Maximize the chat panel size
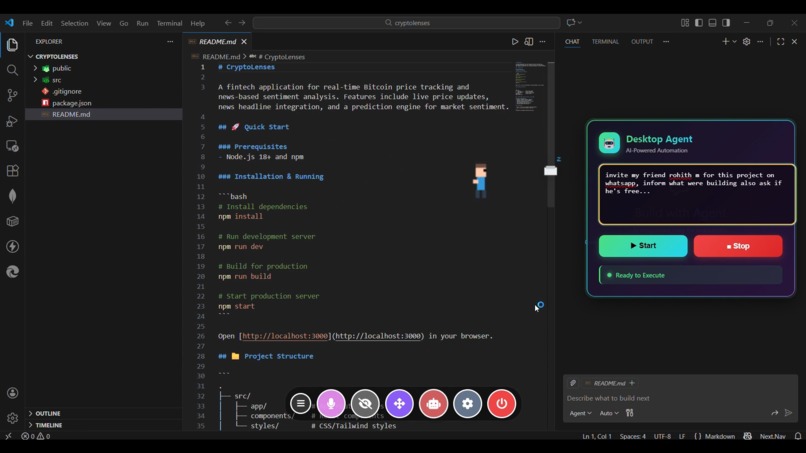 [780, 42]
